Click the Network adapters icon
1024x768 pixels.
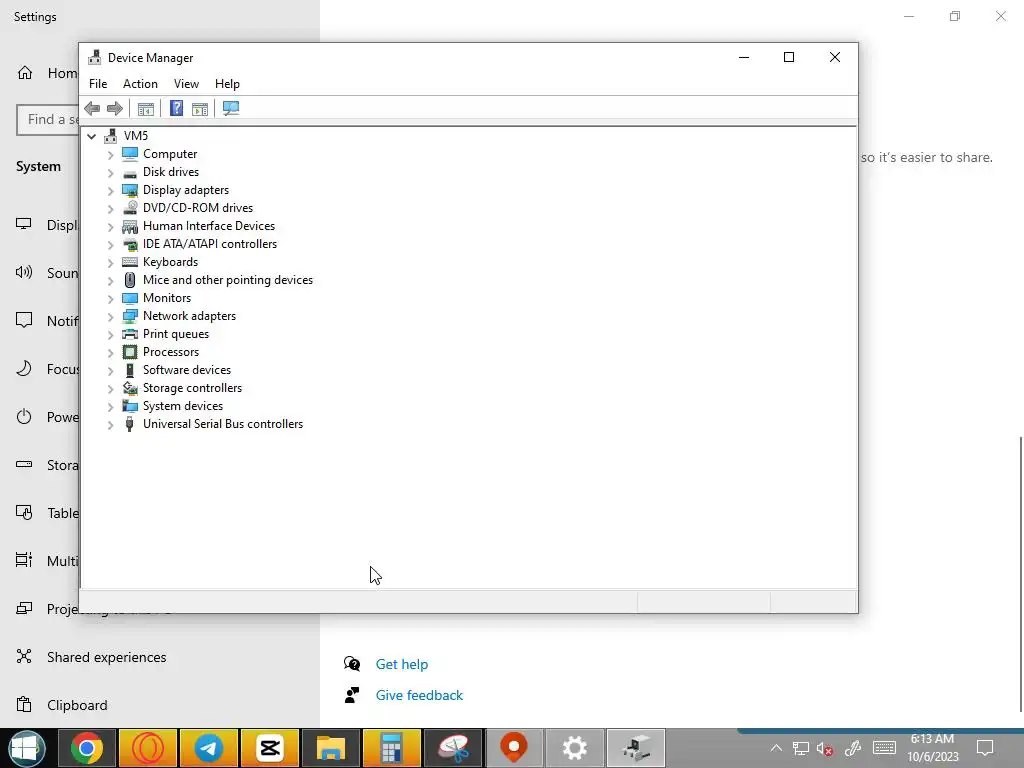point(130,316)
